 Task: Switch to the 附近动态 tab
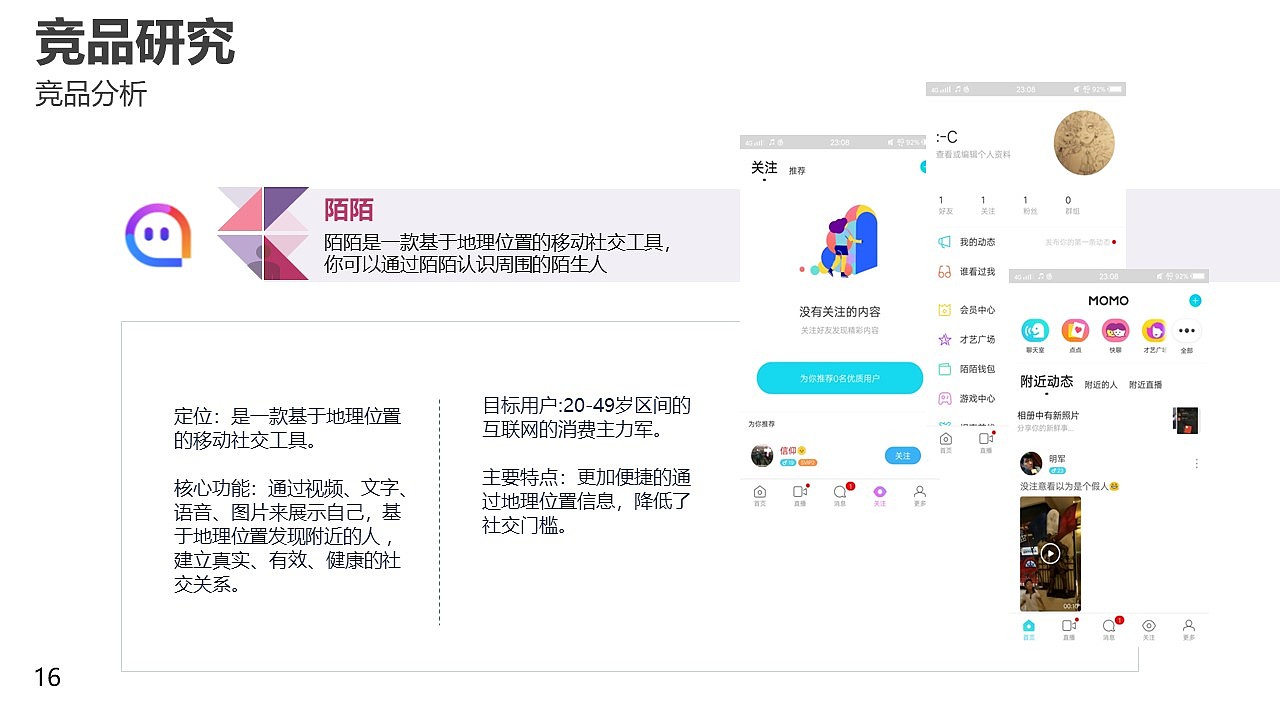1047,382
